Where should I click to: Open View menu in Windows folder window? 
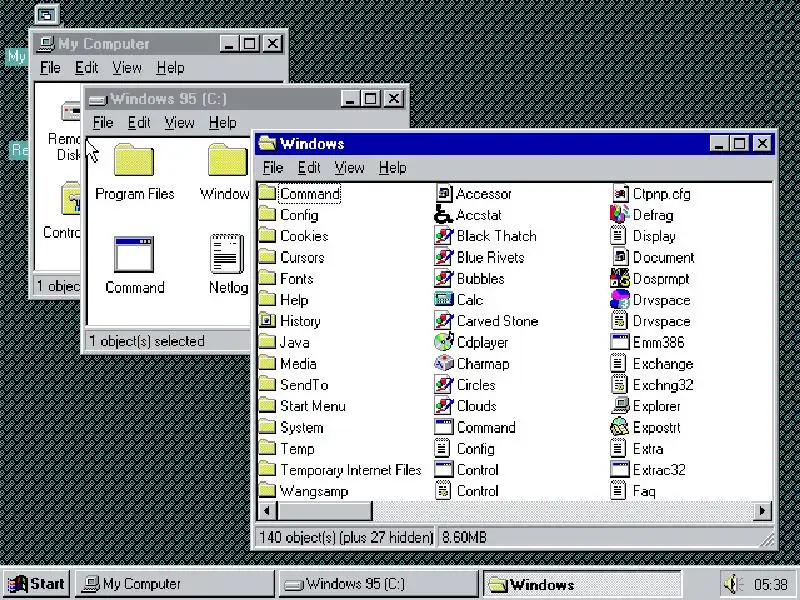click(x=349, y=167)
